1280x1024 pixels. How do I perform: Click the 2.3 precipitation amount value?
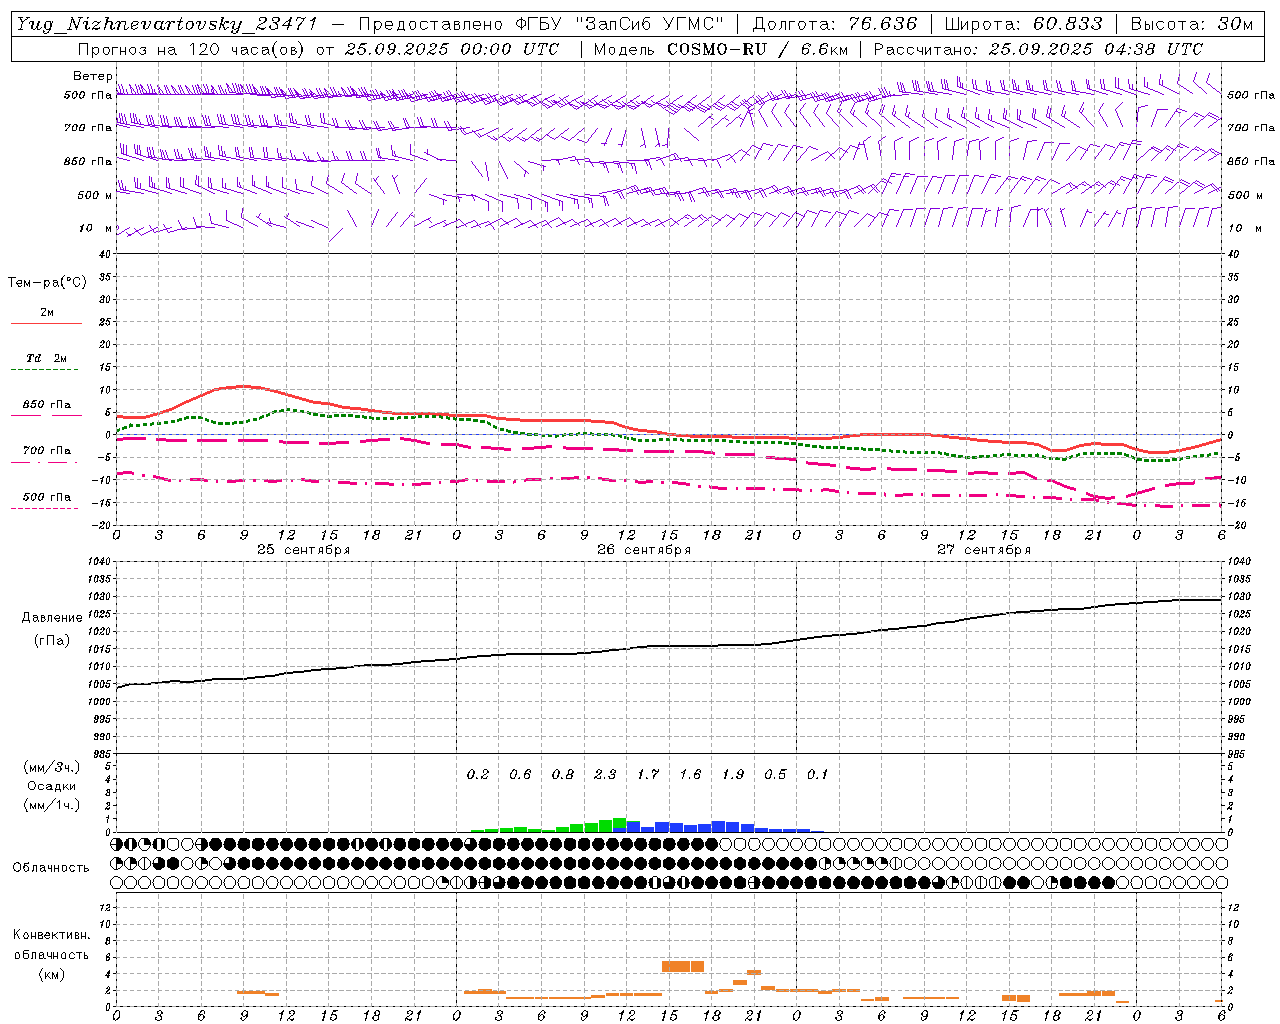[x=605, y=774]
